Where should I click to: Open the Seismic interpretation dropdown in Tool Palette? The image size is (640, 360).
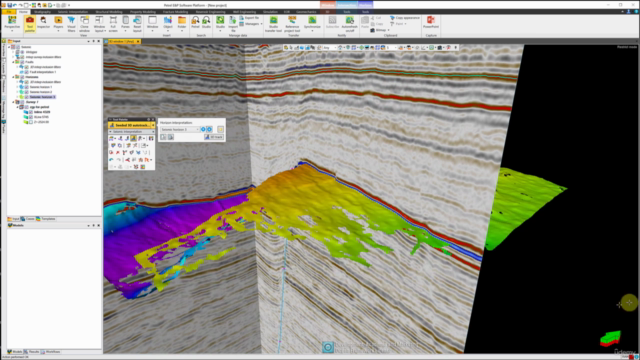131,132
